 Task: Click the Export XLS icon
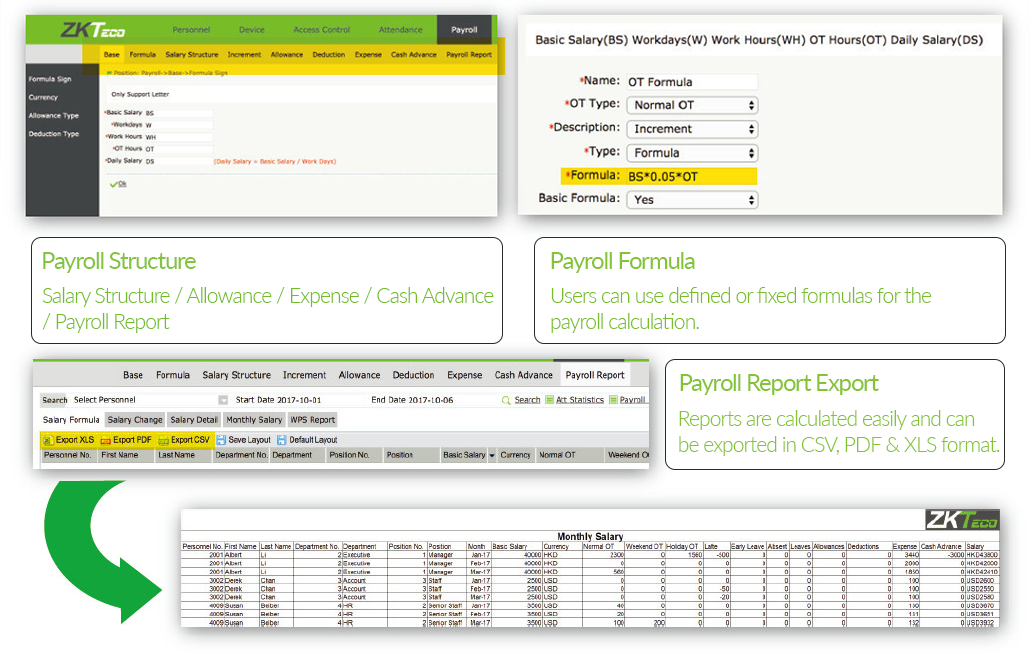(x=47, y=440)
